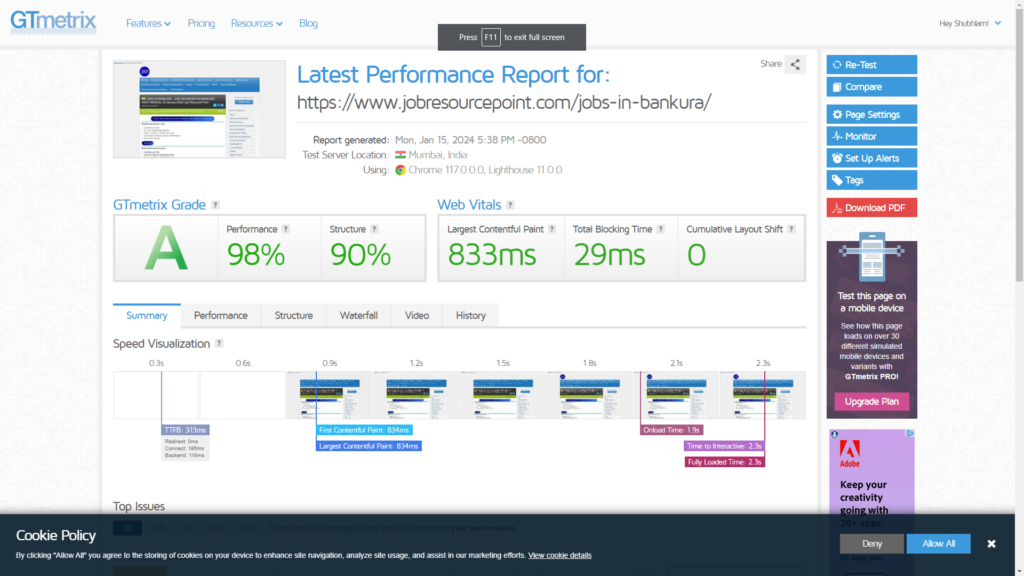
Task: Click the 29ms Total Blocking Time value
Action: point(609,255)
